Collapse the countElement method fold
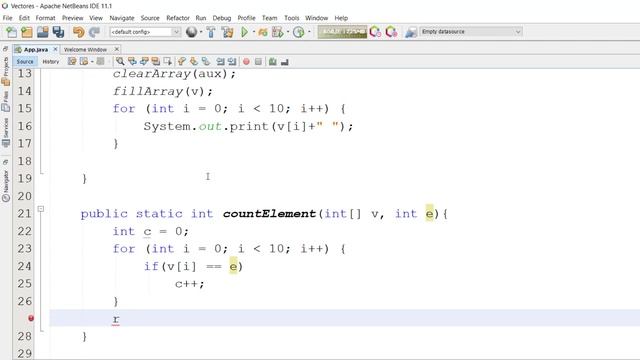The height and width of the screenshot is (360, 640). pyautogui.click(x=41, y=209)
